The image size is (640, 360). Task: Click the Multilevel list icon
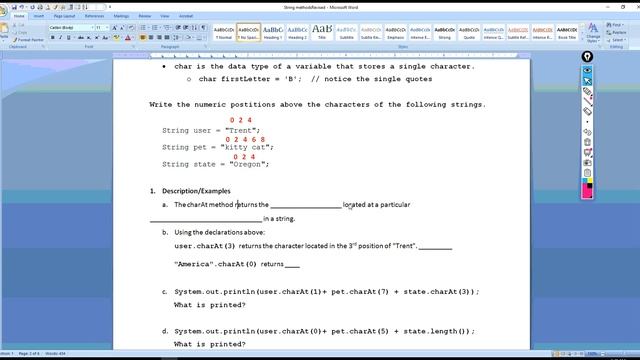[x=167, y=27]
